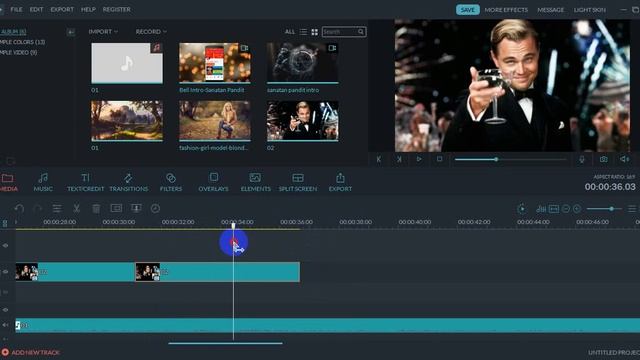Open the EDIT menu
Screen dimensions: 640x360
(x=36, y=9)
